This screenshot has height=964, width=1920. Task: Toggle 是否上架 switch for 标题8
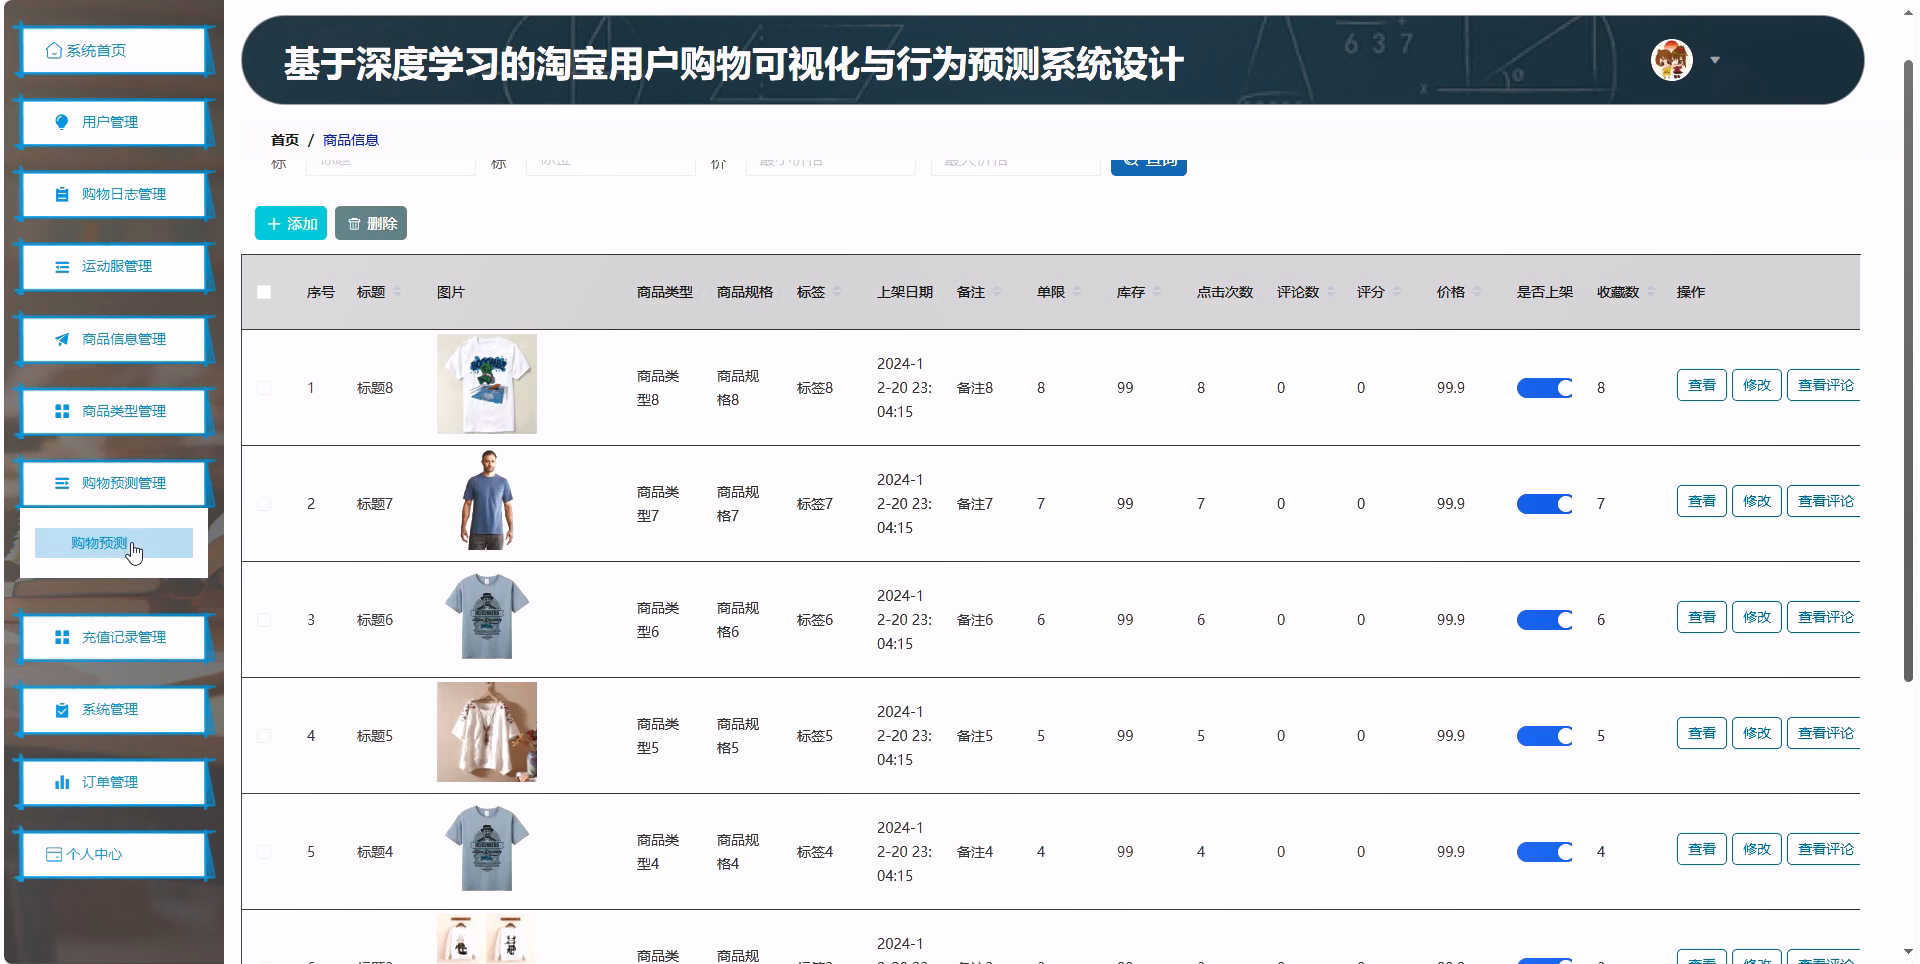coord(1544,387)
